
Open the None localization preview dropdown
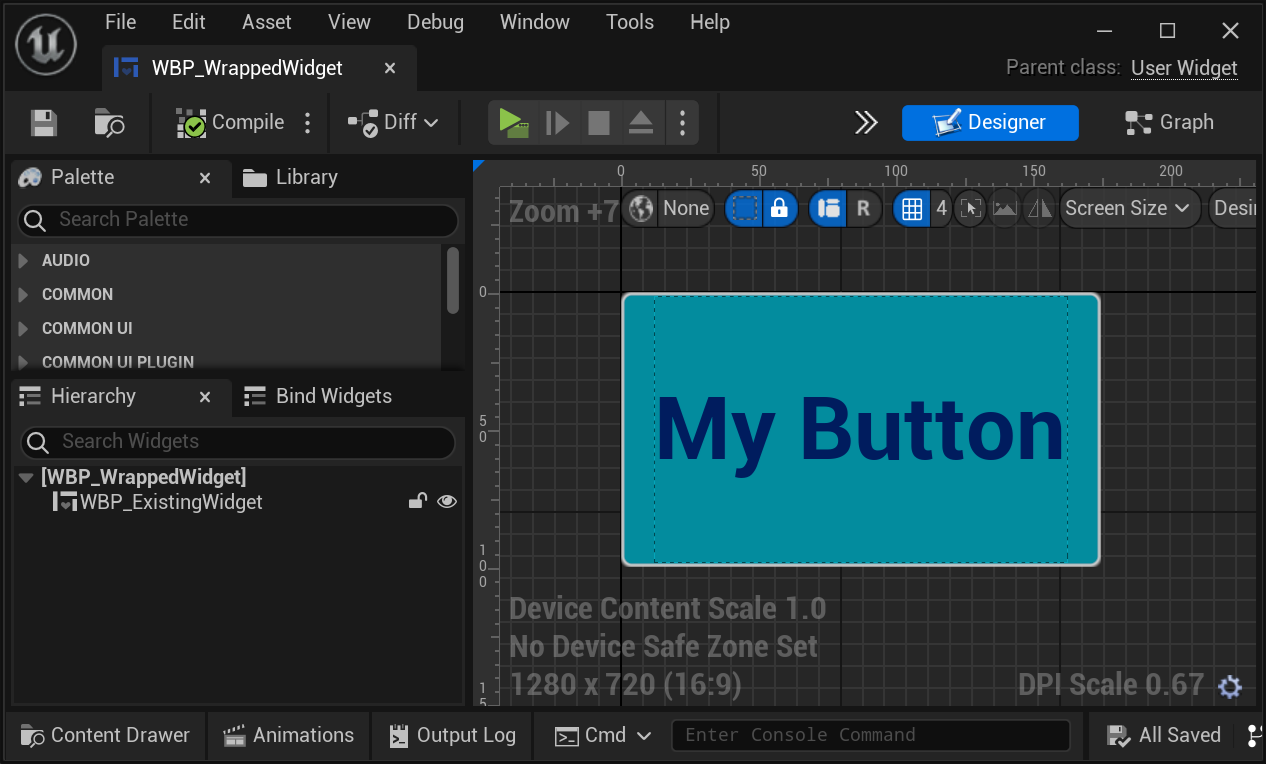(x=685, y=208)
